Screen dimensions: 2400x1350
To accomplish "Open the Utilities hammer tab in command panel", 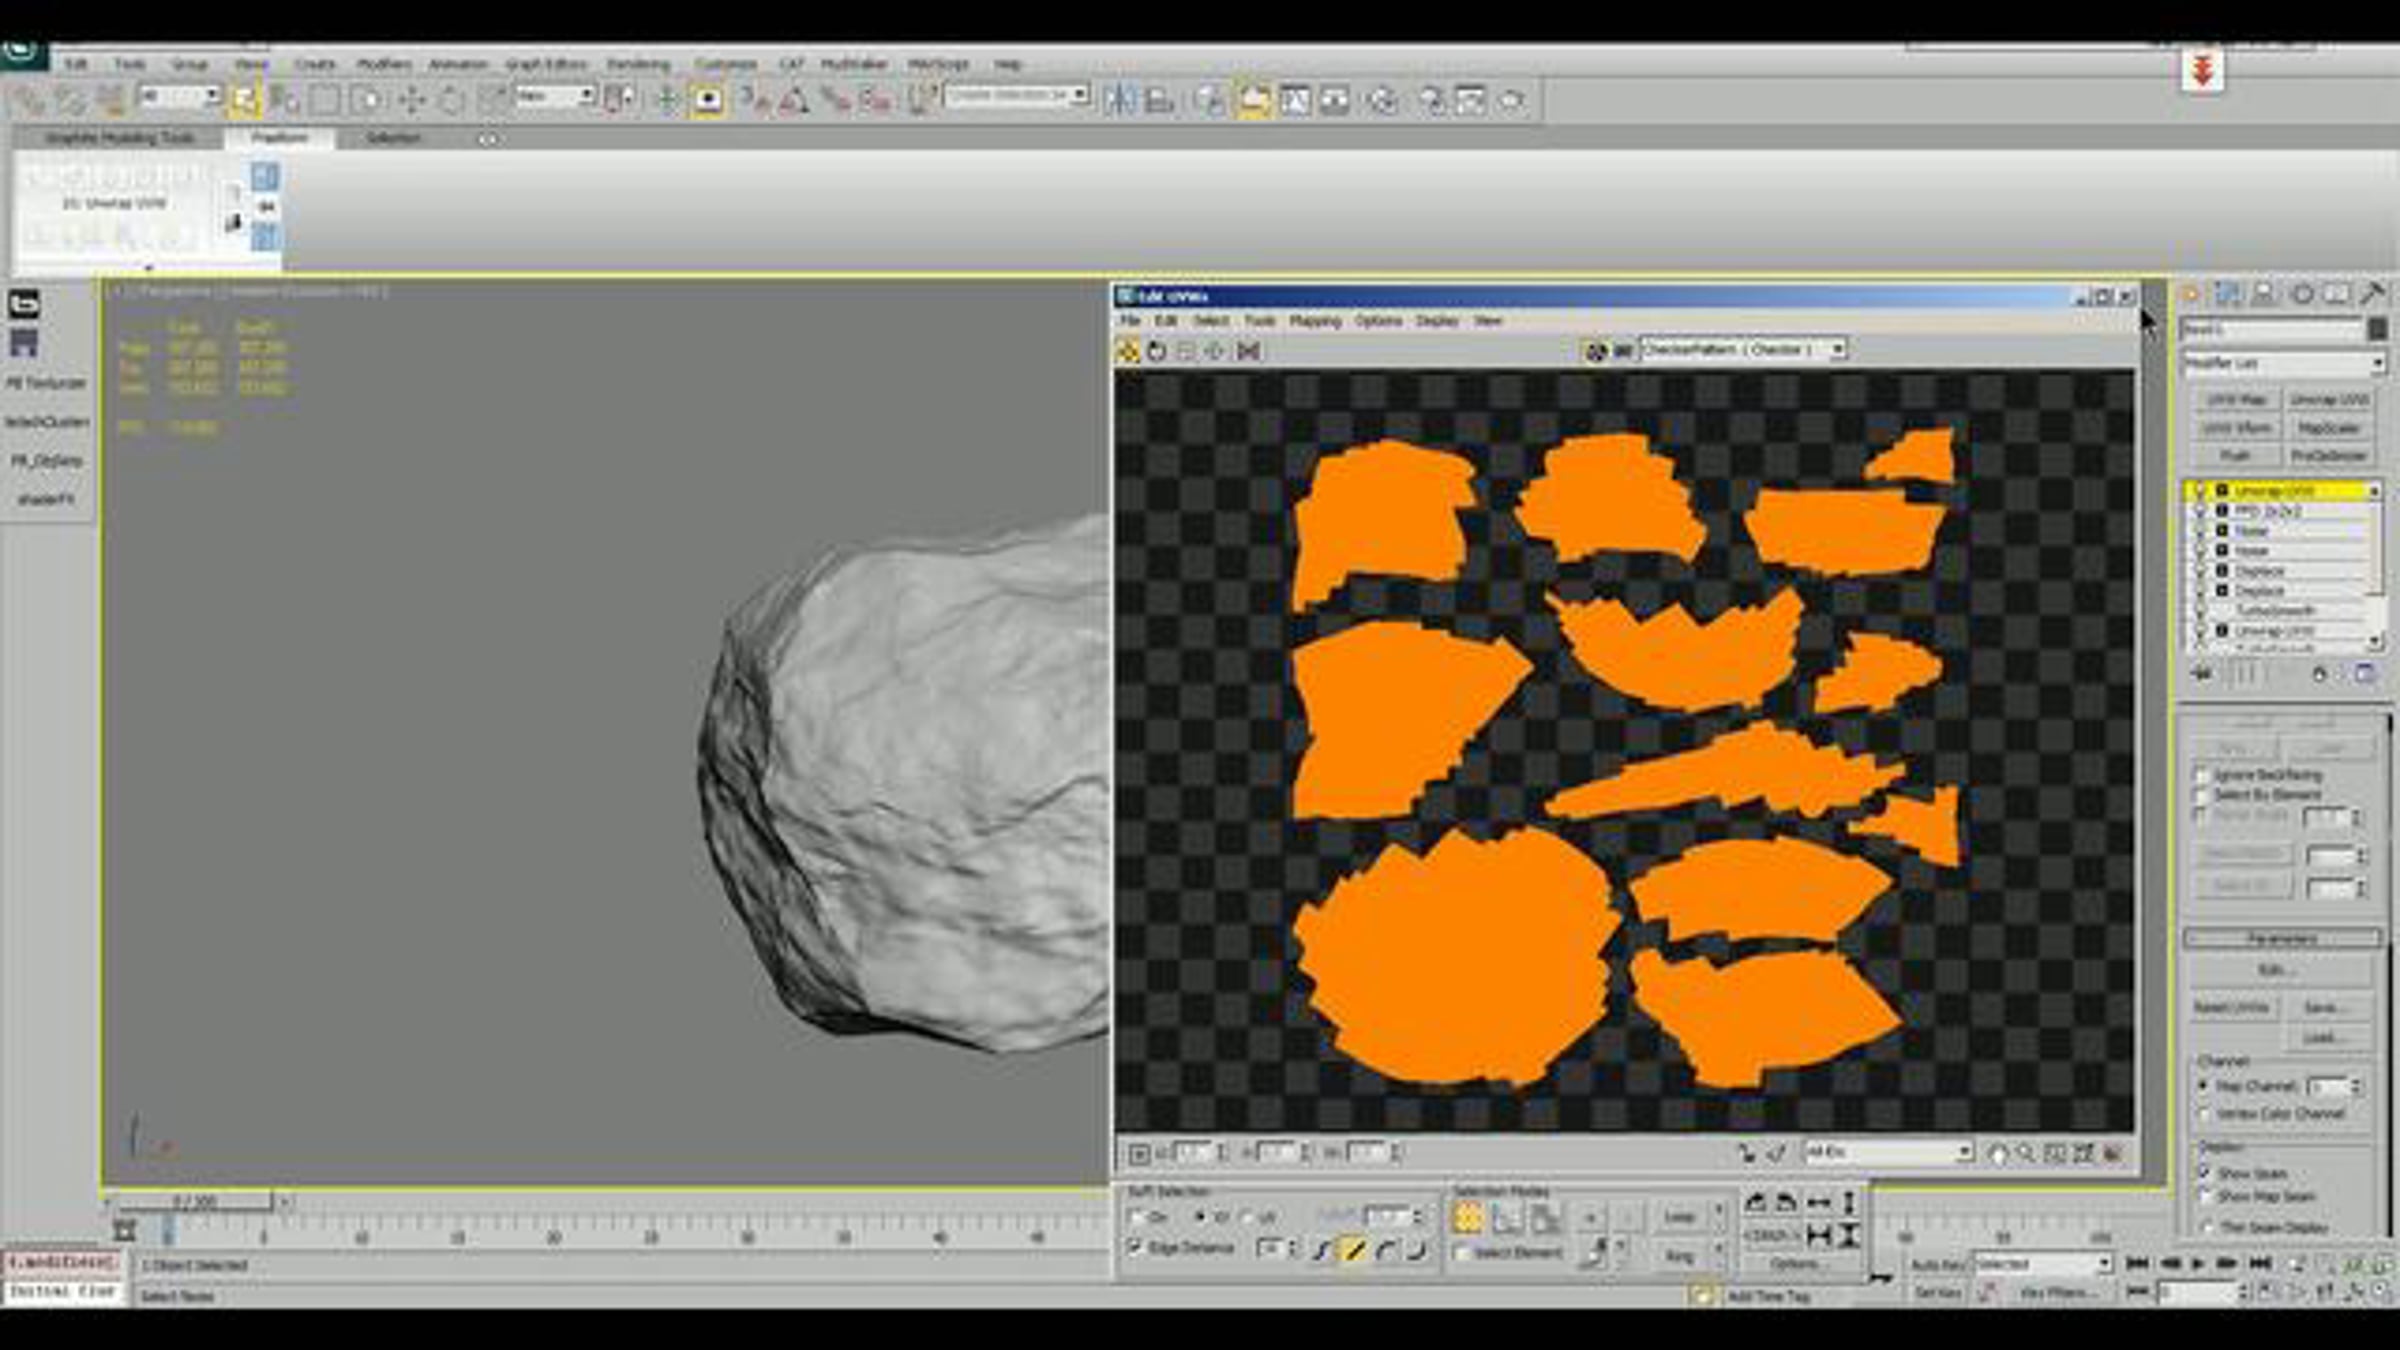I will coord(2372,294).
